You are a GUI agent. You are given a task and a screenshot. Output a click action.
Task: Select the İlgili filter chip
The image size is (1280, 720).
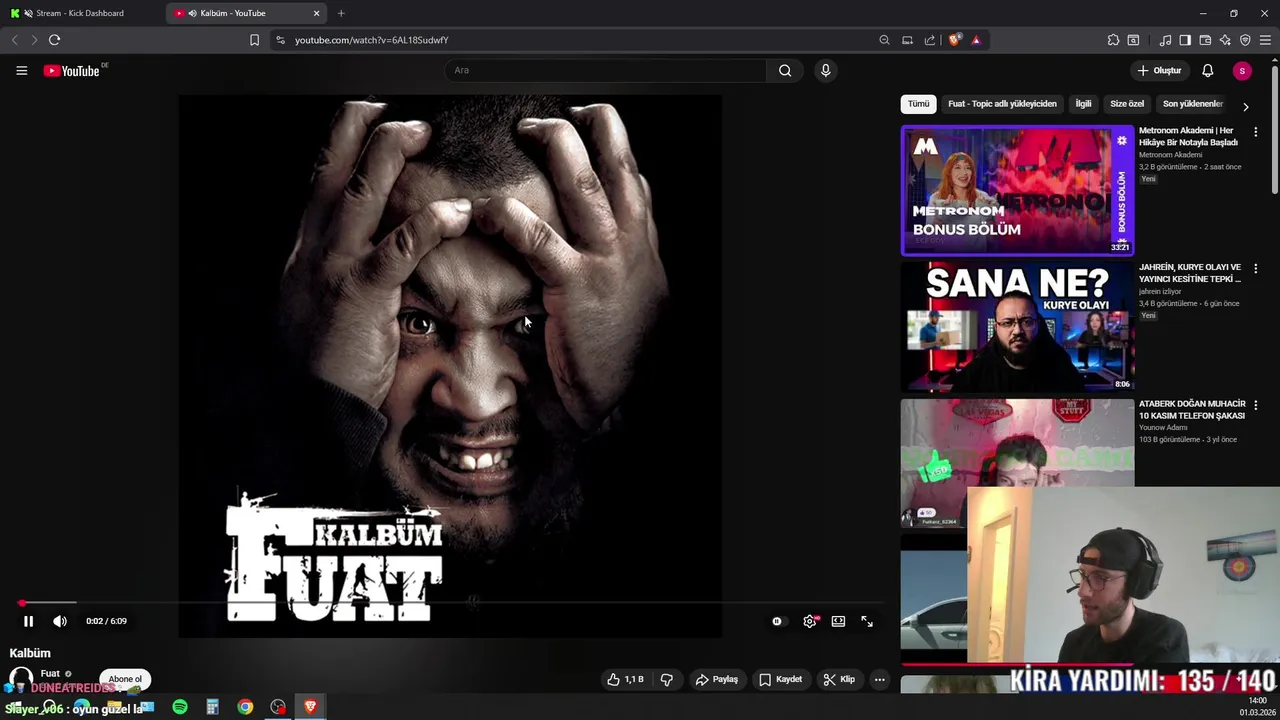1083,104
